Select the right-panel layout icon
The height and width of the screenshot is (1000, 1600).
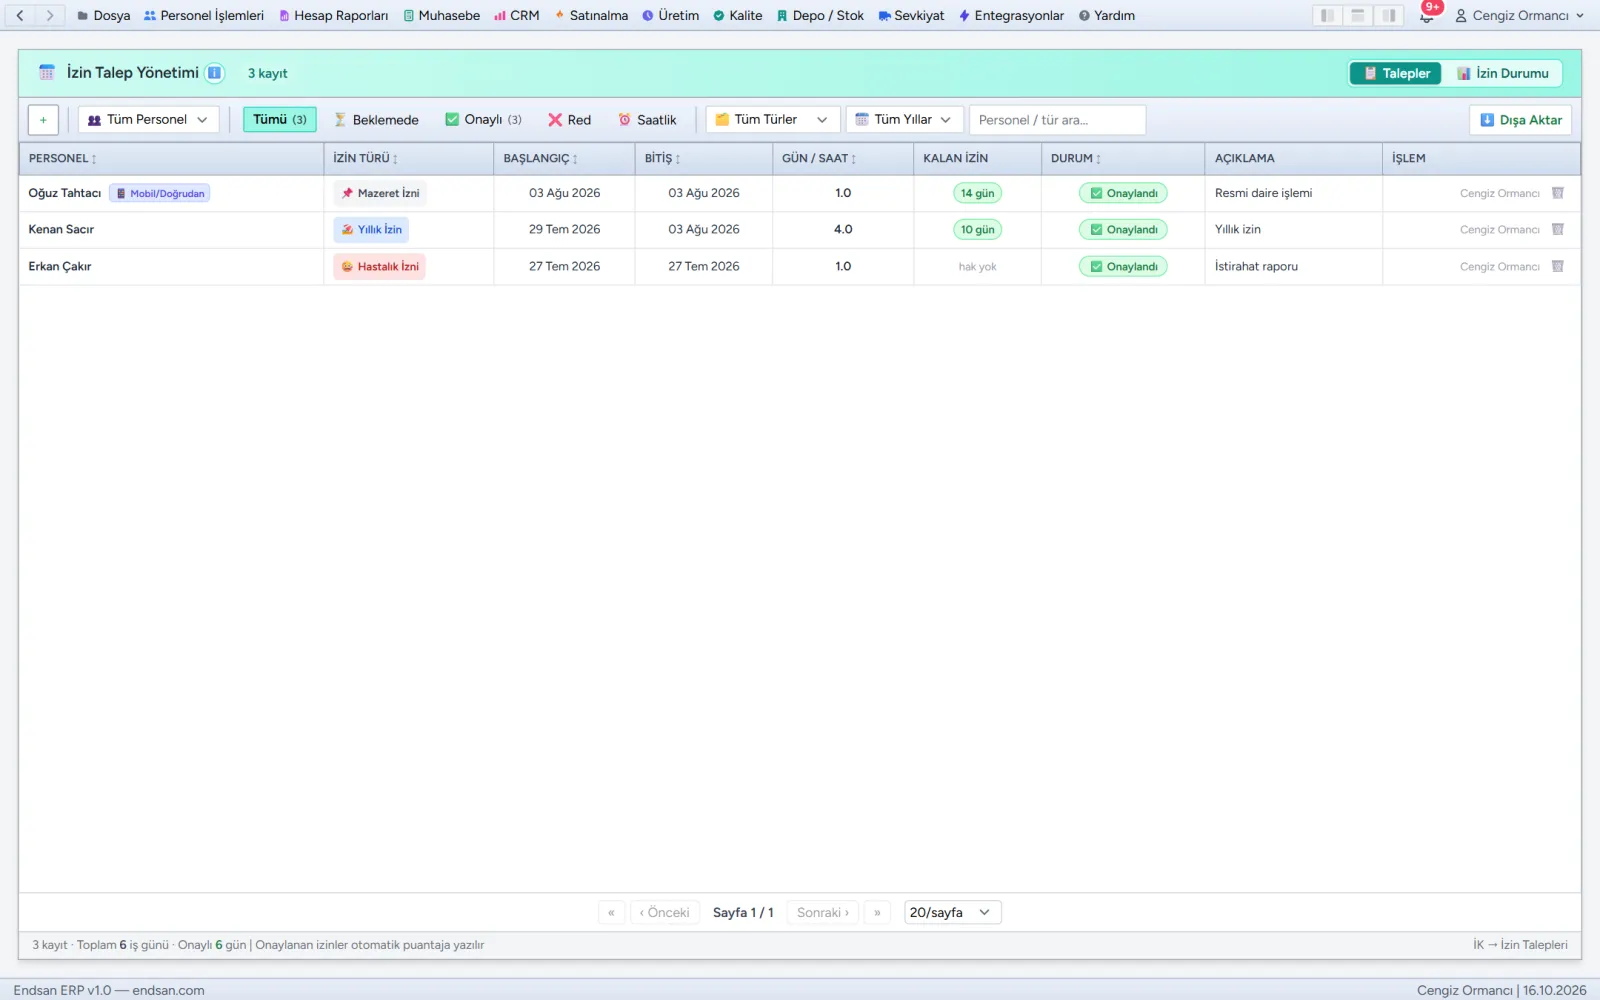[1389, 16]
